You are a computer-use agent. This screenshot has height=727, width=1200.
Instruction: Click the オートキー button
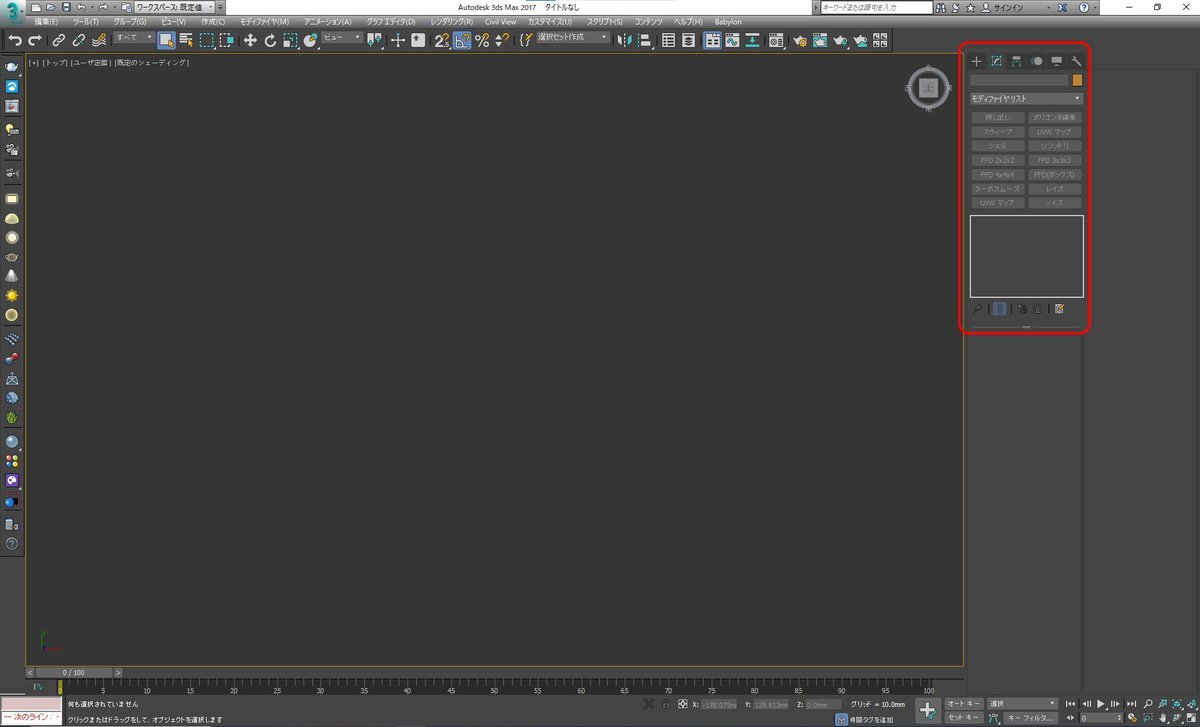[x=964, y=703]
